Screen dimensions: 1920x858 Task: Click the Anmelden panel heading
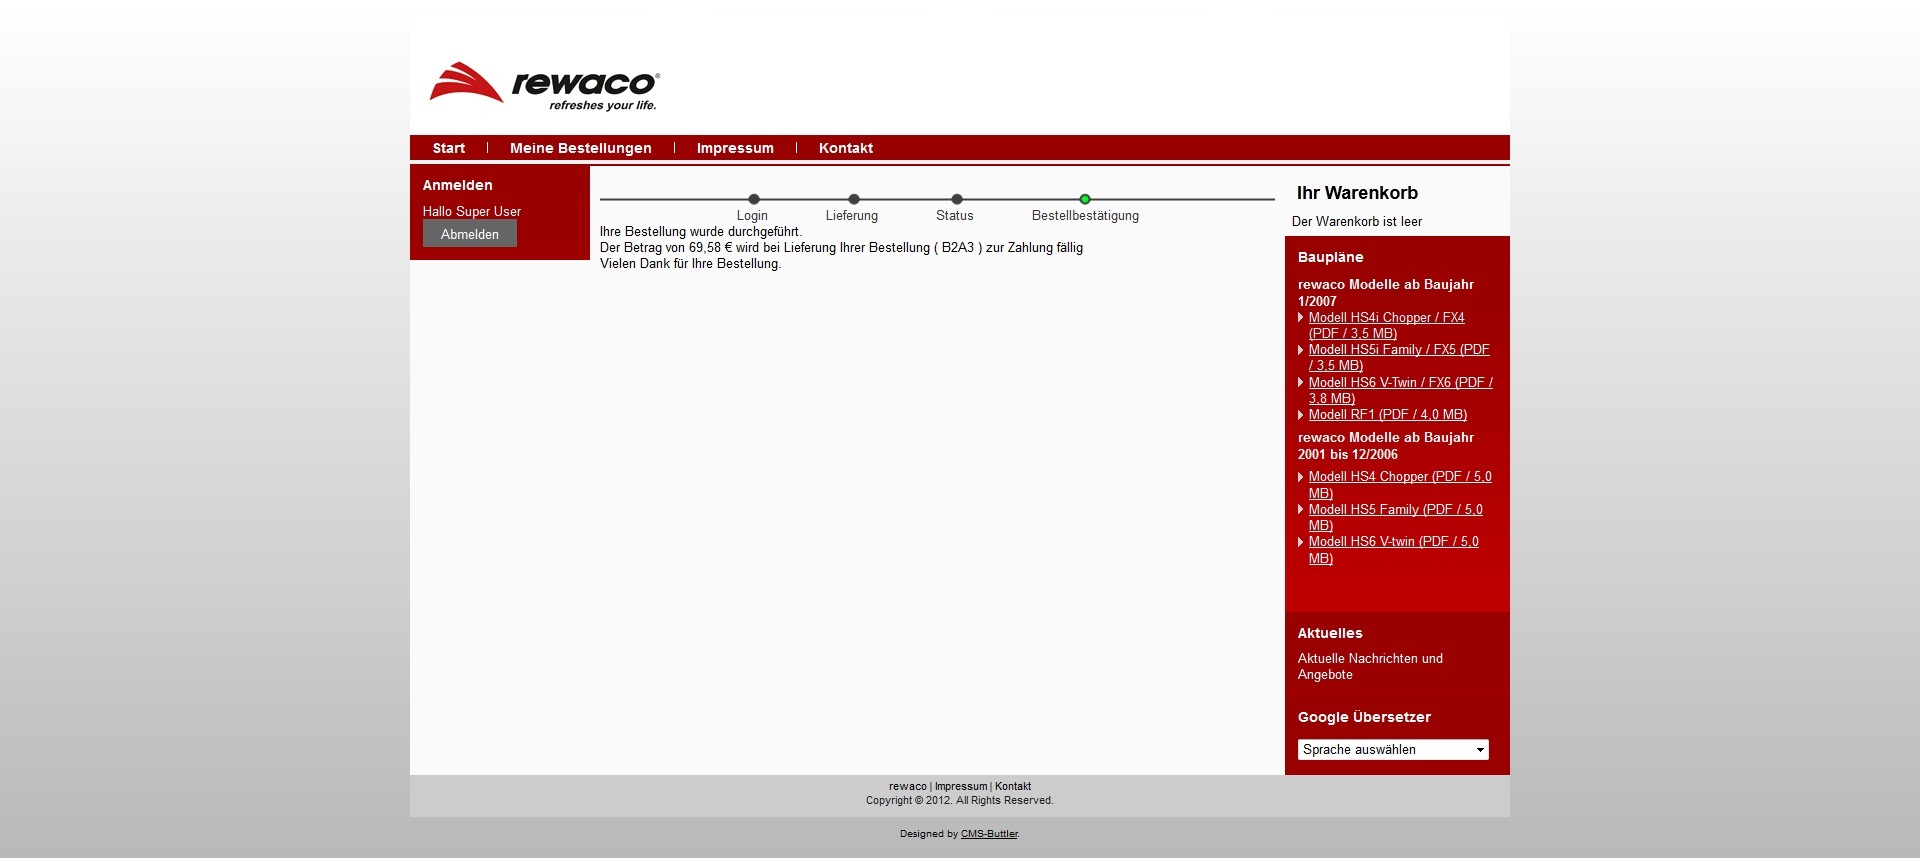(x=457, y=185)
